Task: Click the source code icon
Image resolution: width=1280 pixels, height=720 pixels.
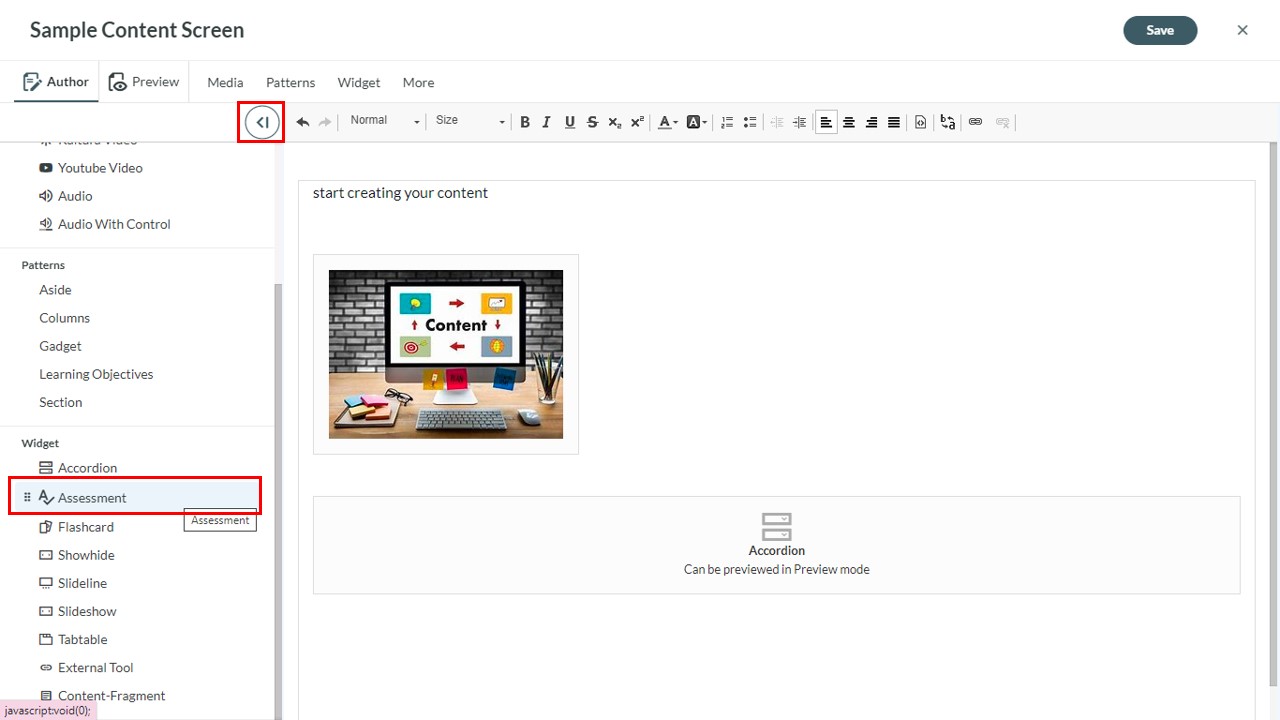Action: tap(921, 122)
